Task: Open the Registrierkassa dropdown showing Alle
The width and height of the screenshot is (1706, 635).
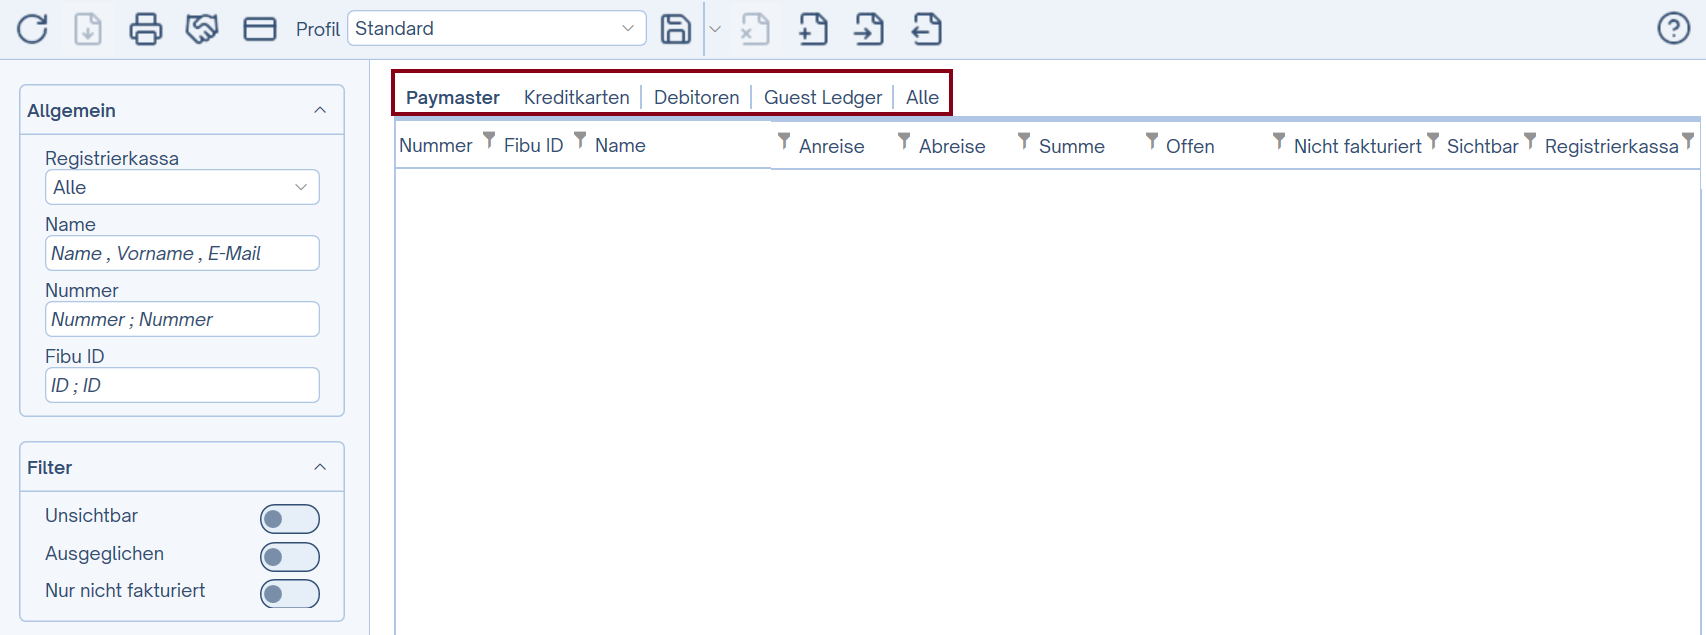Action: (182, 187)
